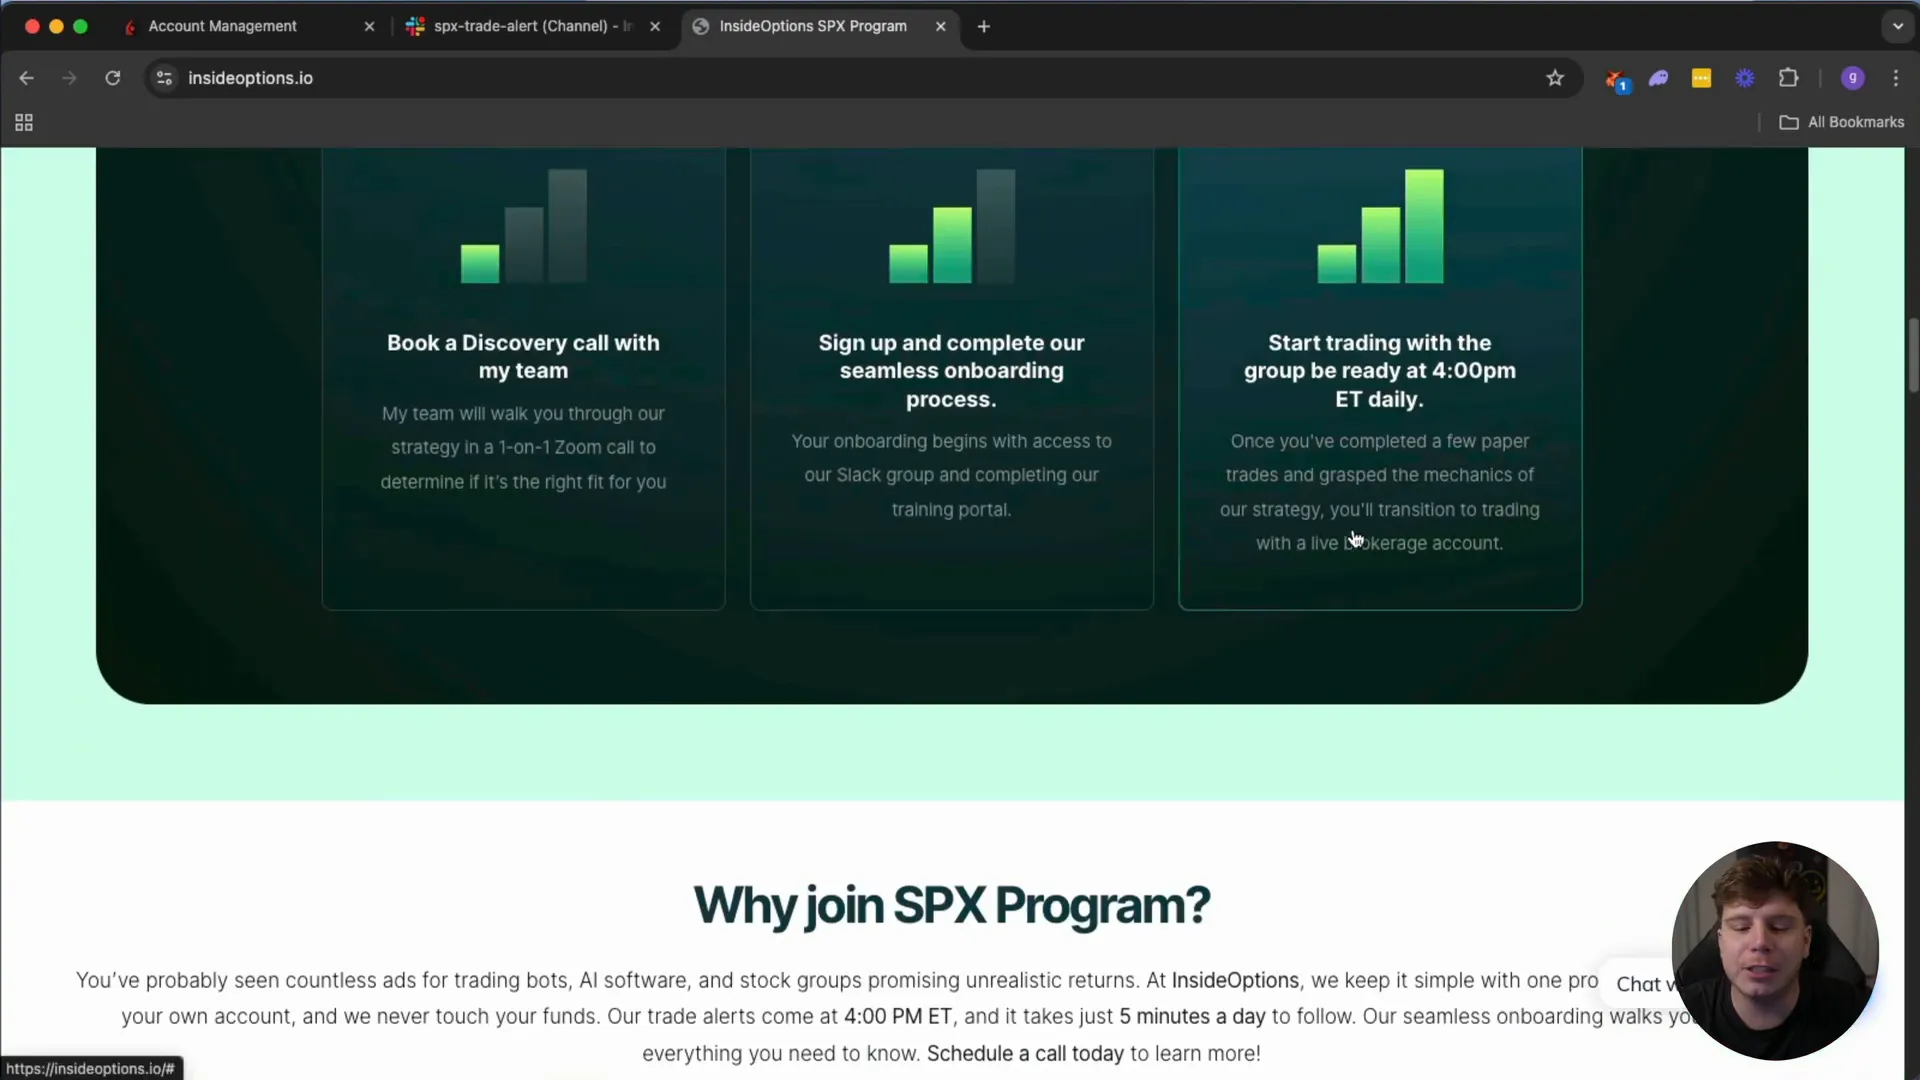Viewport: 1920px width, 1080px height.
Task: Click the bold 'InsideOptions' text in paragraph
Action: click(1235, 981)
